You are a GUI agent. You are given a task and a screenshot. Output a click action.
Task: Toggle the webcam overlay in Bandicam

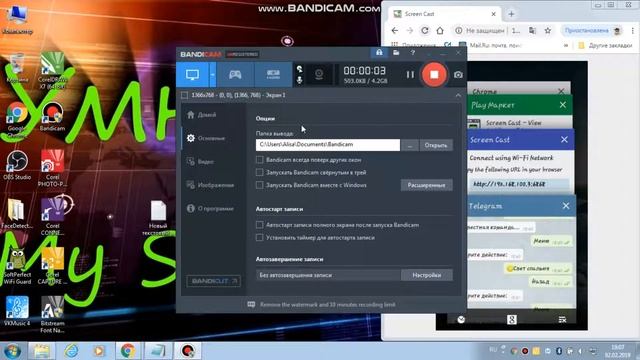pyautogui.click(x=319, y=75)
